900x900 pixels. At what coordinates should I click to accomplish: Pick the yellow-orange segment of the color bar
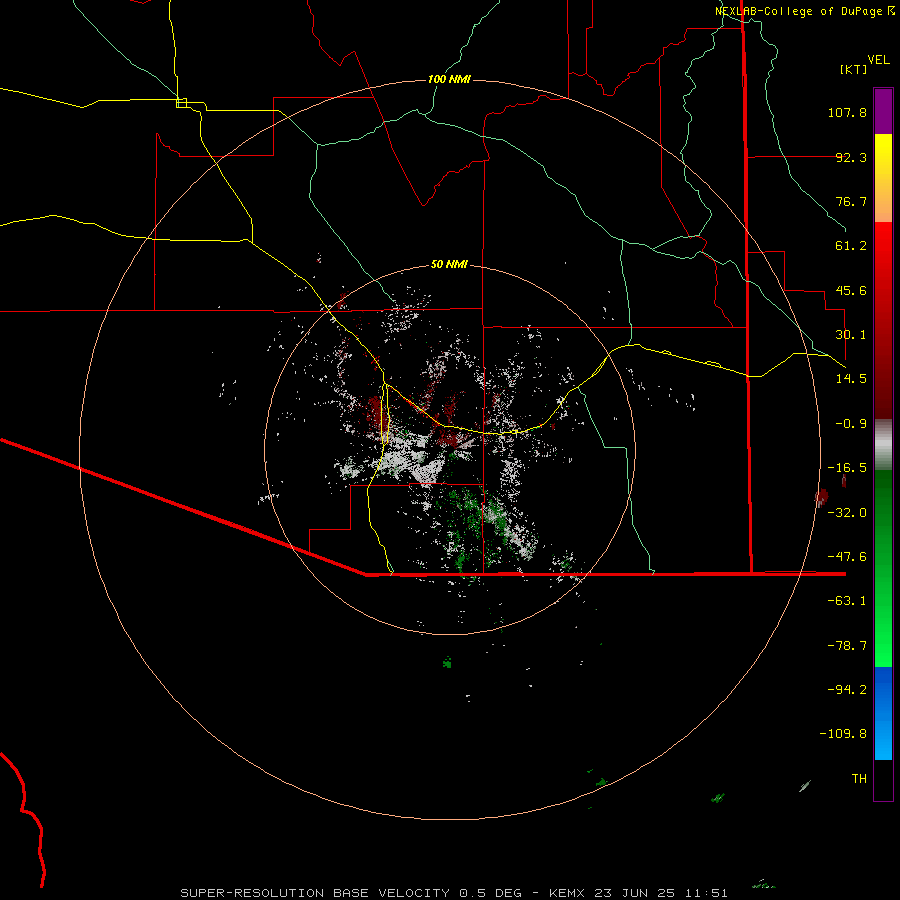(883, 178)
